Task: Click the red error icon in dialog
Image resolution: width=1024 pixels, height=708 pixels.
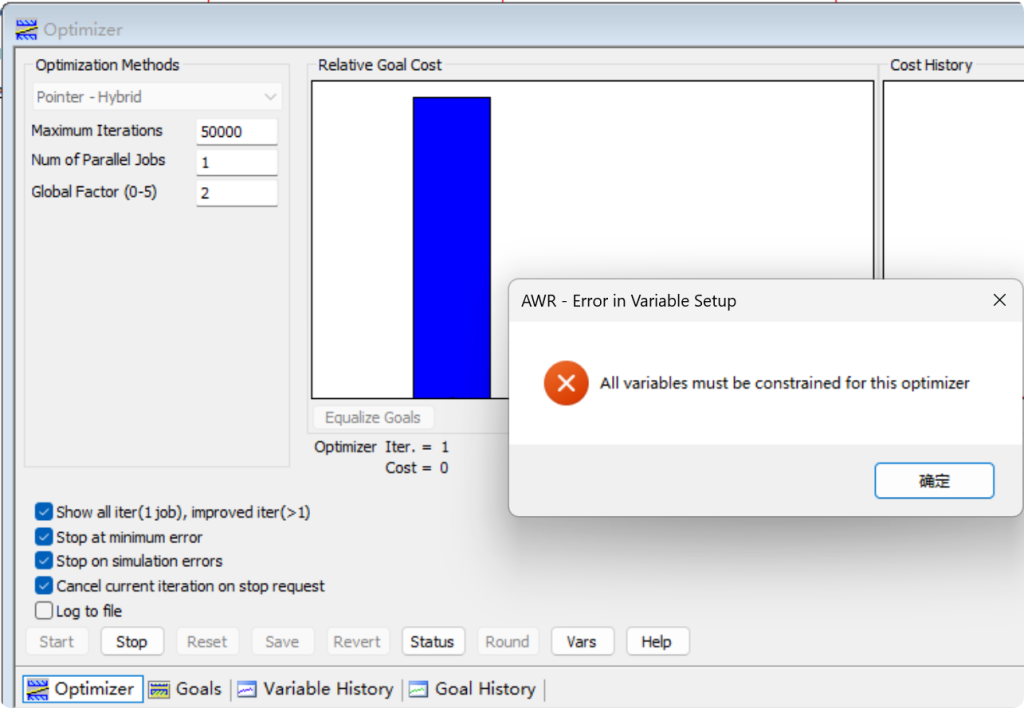Action: tap(565, 383)
